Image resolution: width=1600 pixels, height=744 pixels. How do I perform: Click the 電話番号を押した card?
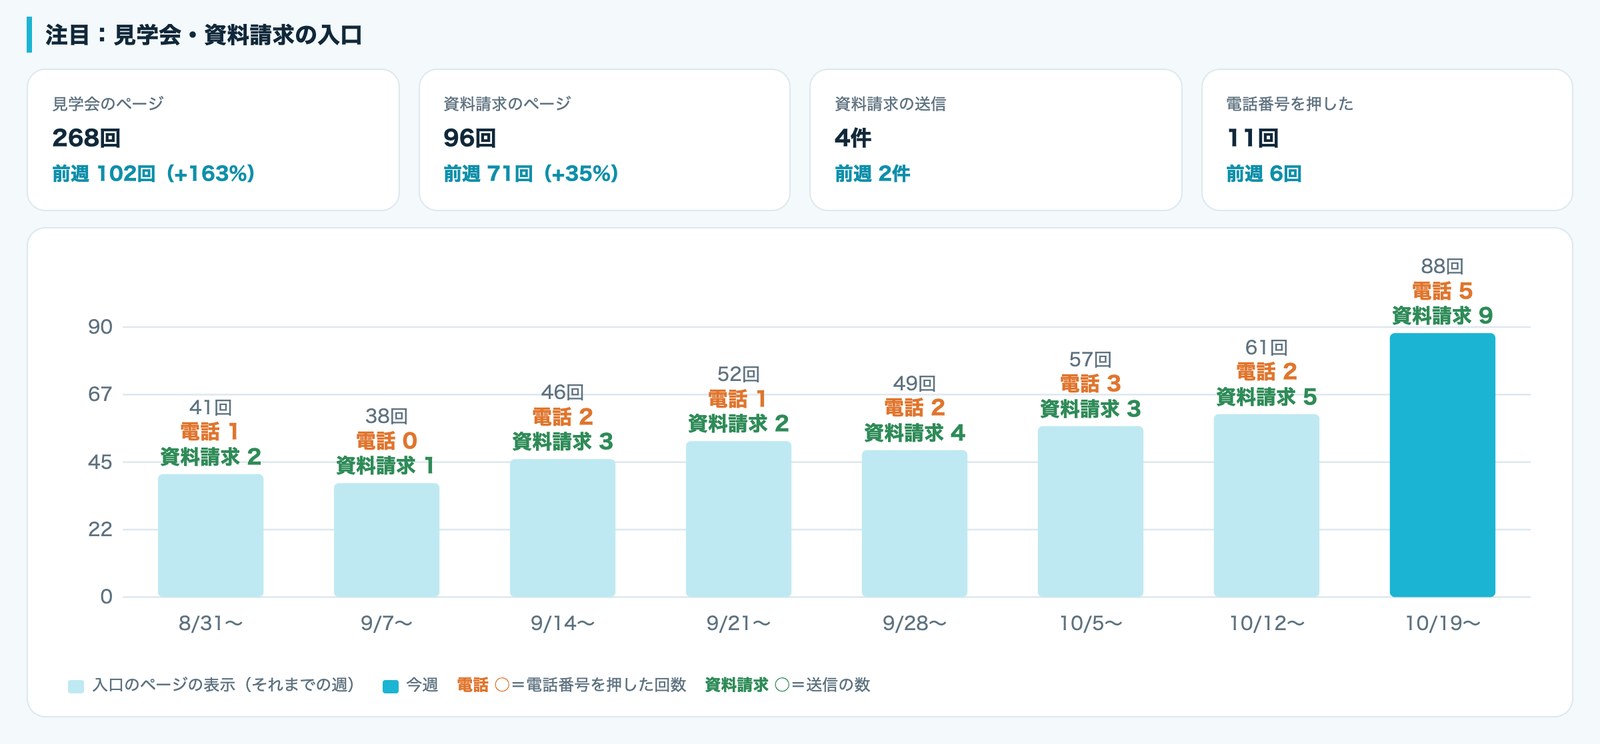1387,140
